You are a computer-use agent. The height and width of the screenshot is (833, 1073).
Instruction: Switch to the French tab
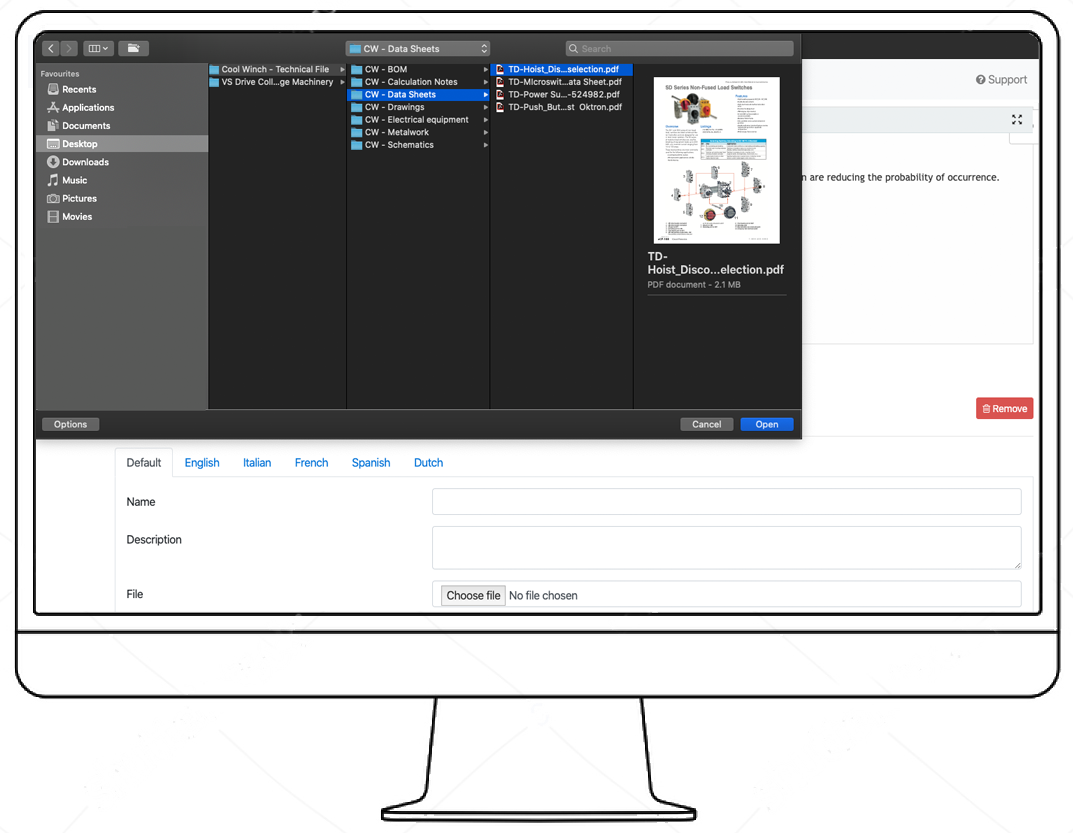coord(311,463)
